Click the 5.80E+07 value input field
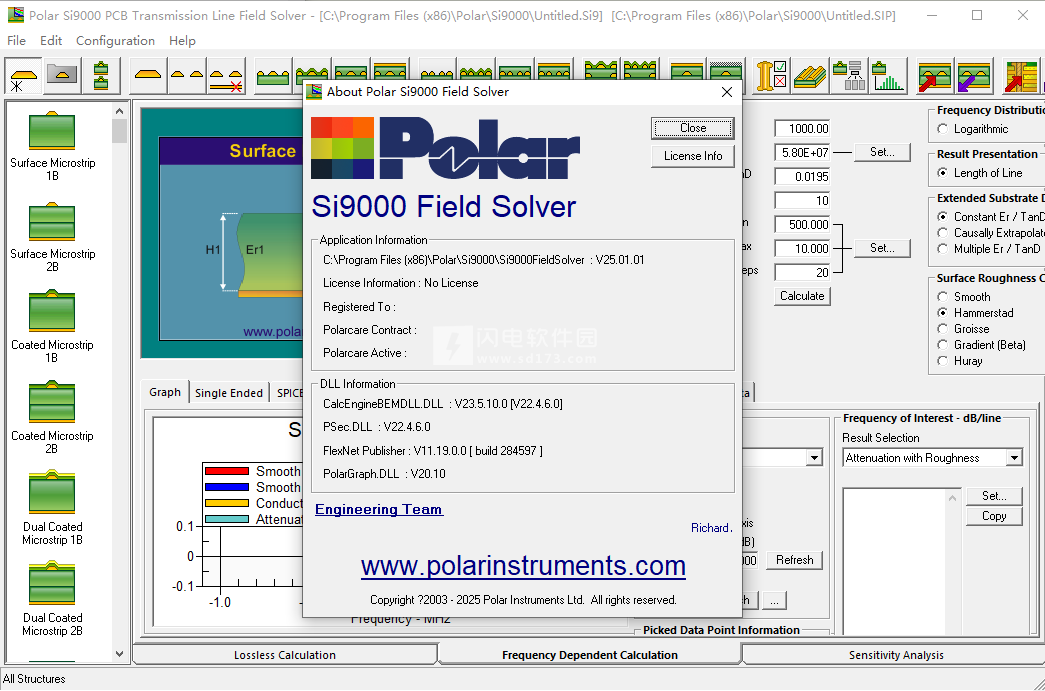The image size is (1045, 691). 802,153
